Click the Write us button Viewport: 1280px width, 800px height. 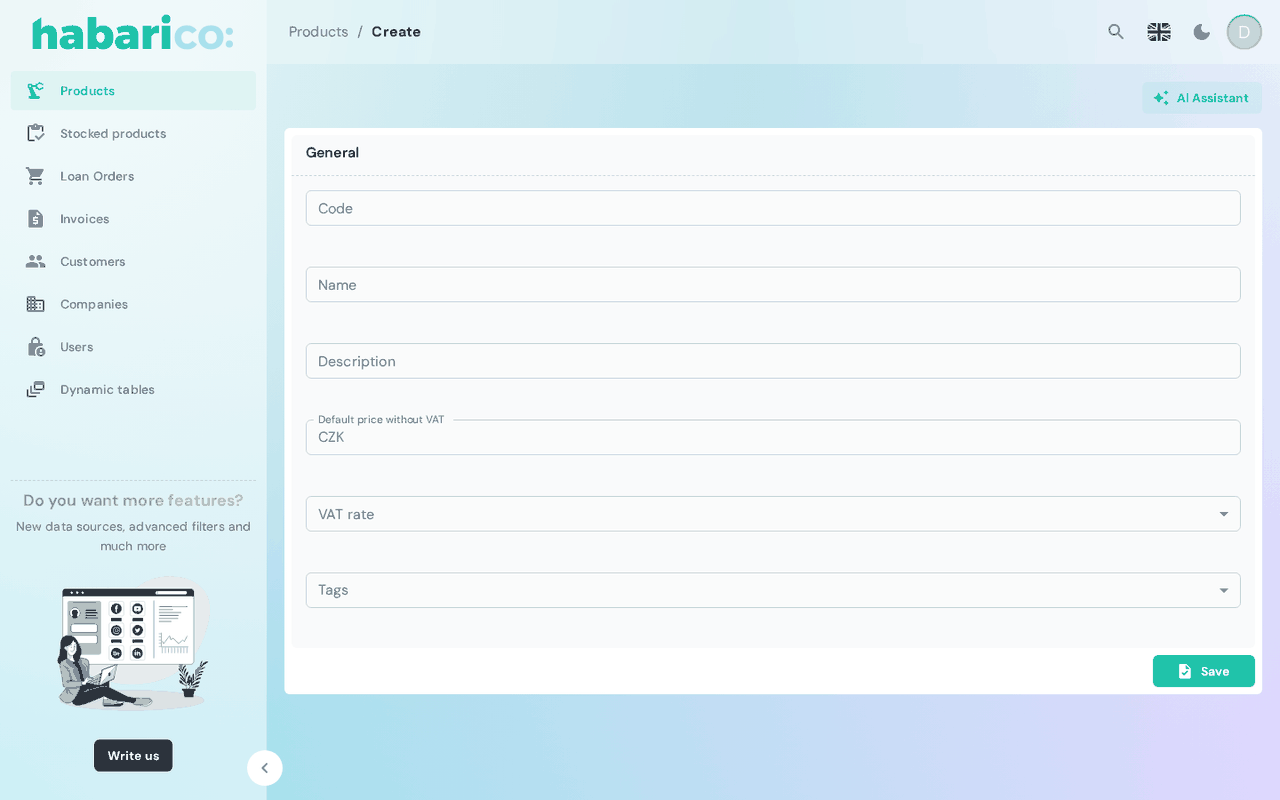point(133,756)
